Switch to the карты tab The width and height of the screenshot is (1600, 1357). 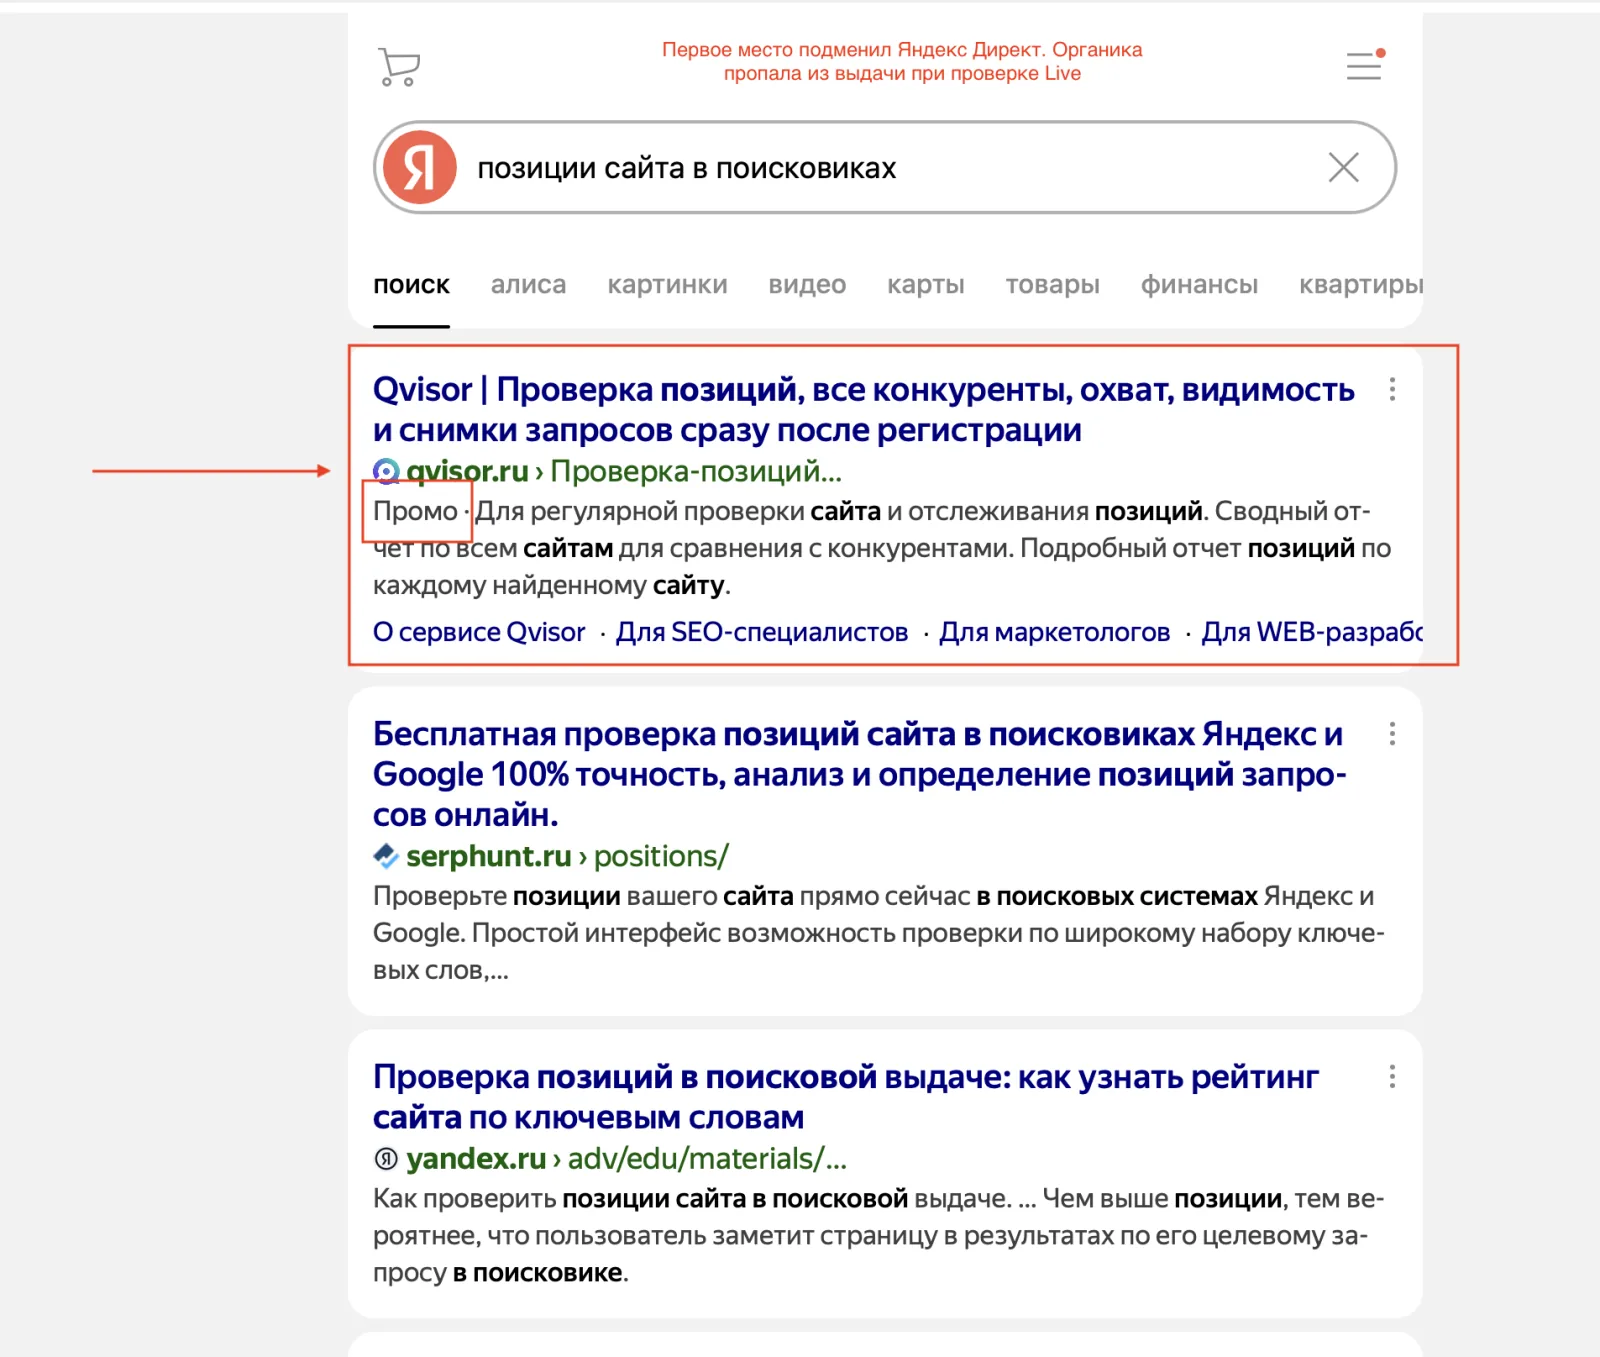click(926, 285)
